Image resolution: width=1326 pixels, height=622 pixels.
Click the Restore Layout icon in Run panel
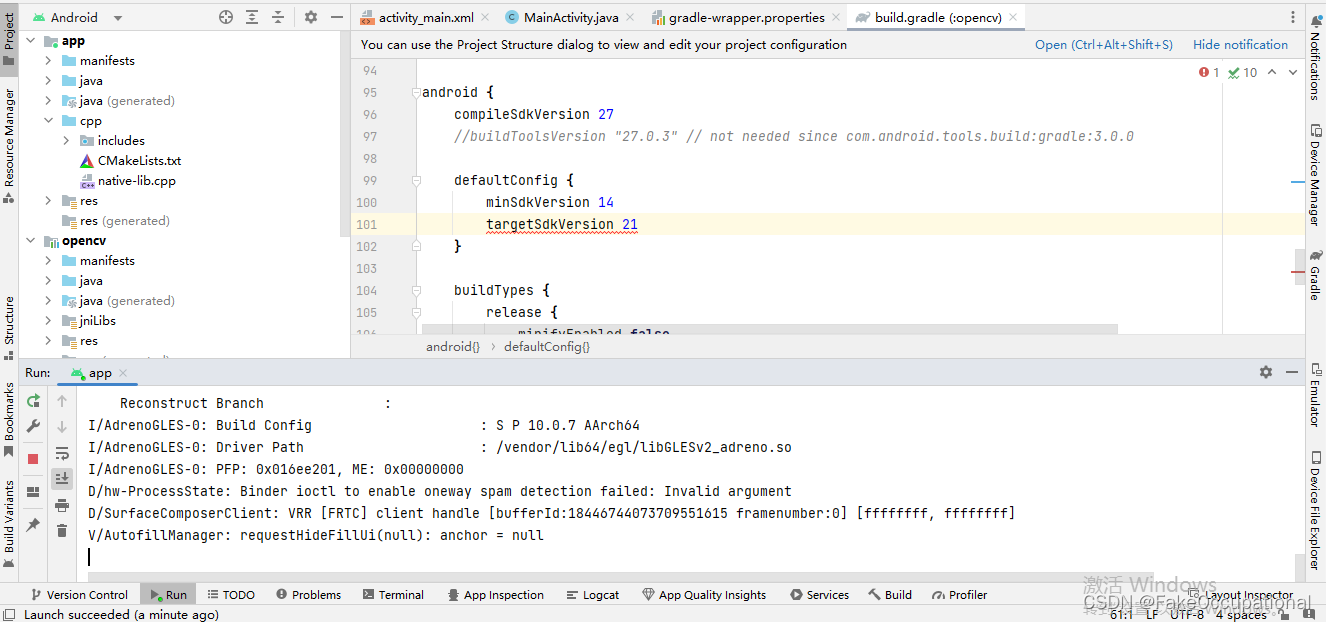click(x=33, y=492)
